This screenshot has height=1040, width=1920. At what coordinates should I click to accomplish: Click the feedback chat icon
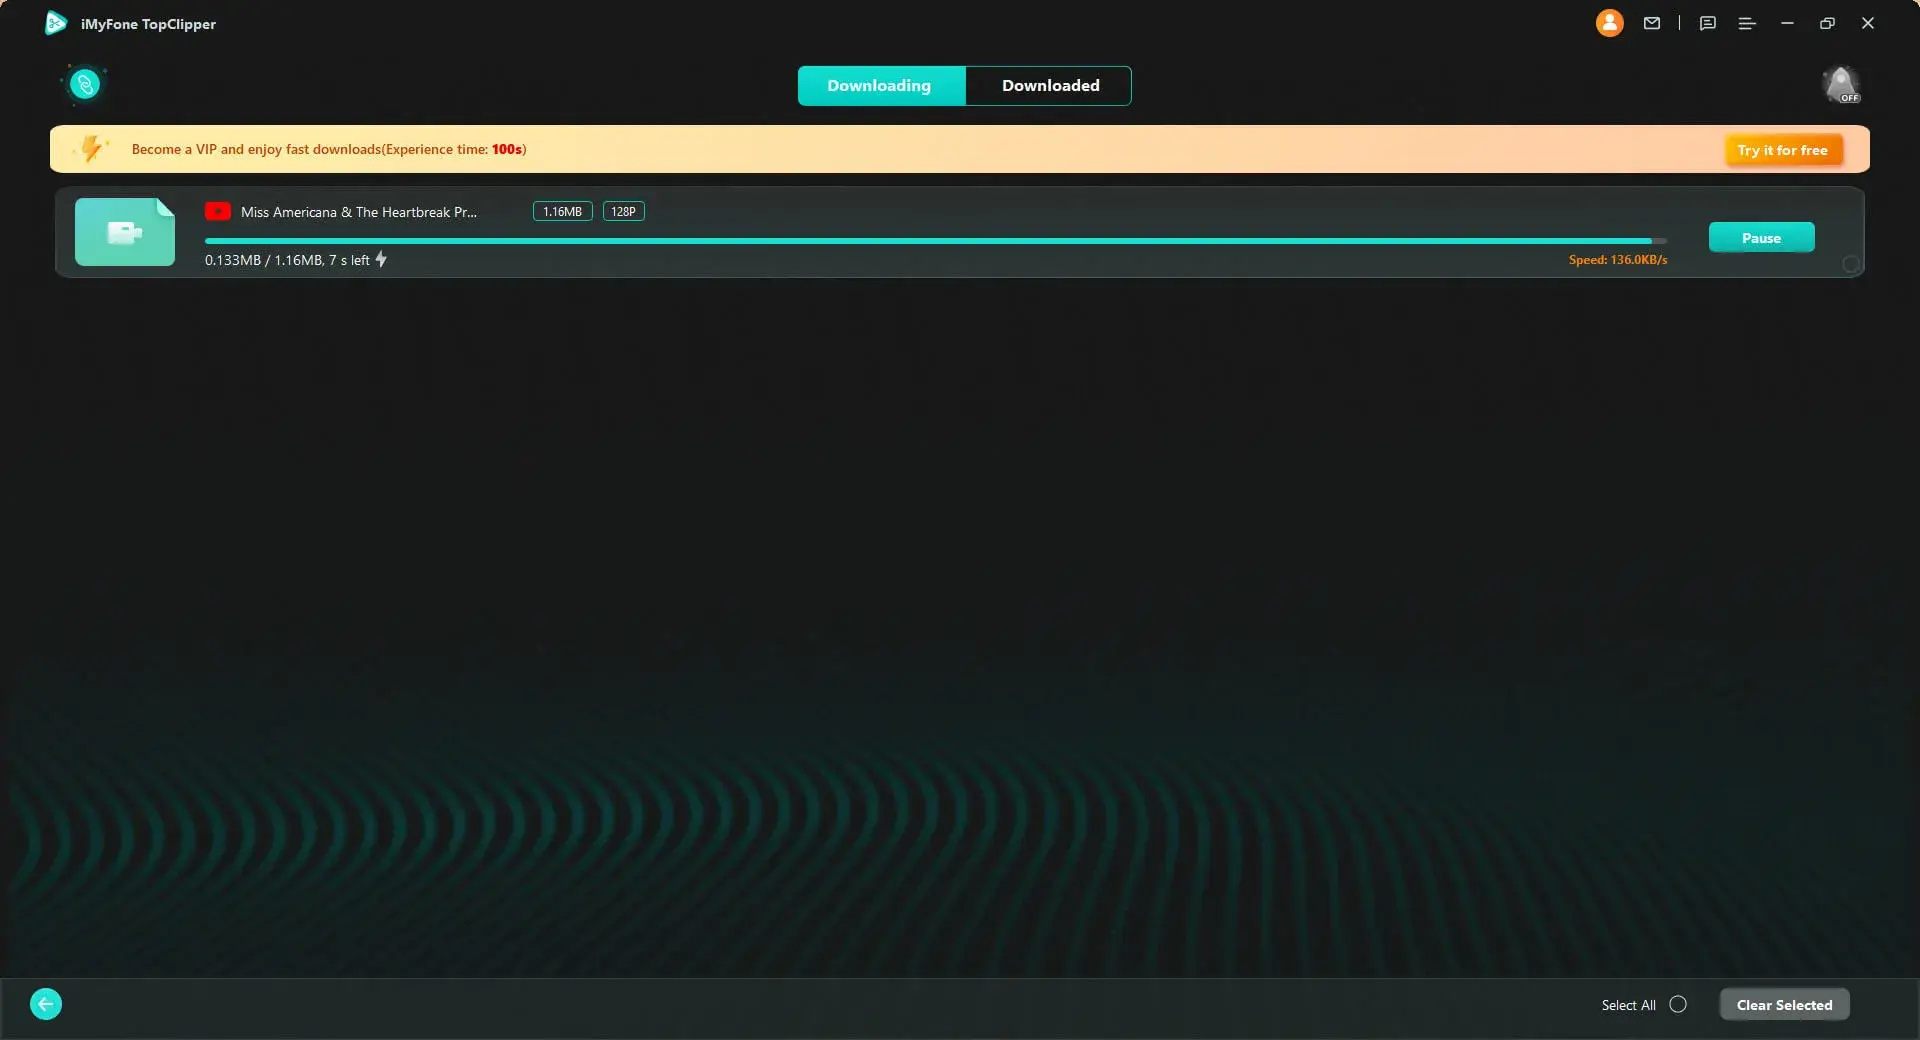(1707, 23)
